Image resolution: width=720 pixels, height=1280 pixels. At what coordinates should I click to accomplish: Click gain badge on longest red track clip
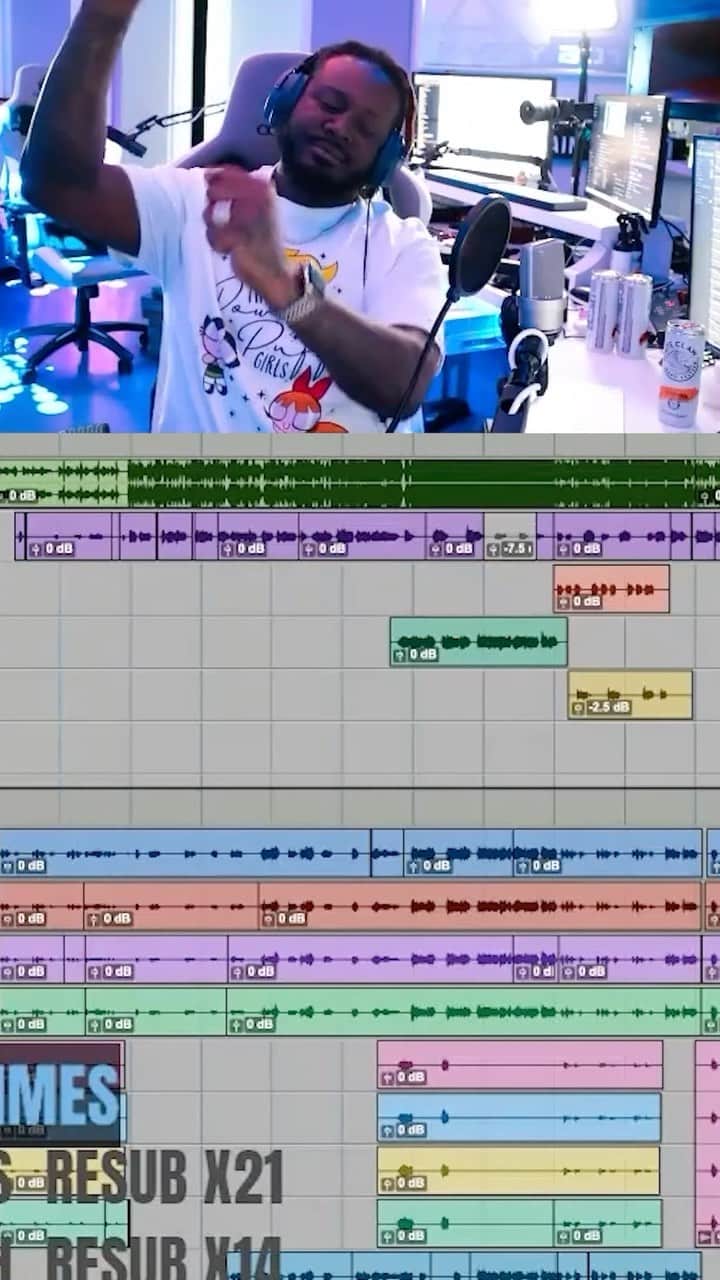pyautogui.click(x=284, y=918)
